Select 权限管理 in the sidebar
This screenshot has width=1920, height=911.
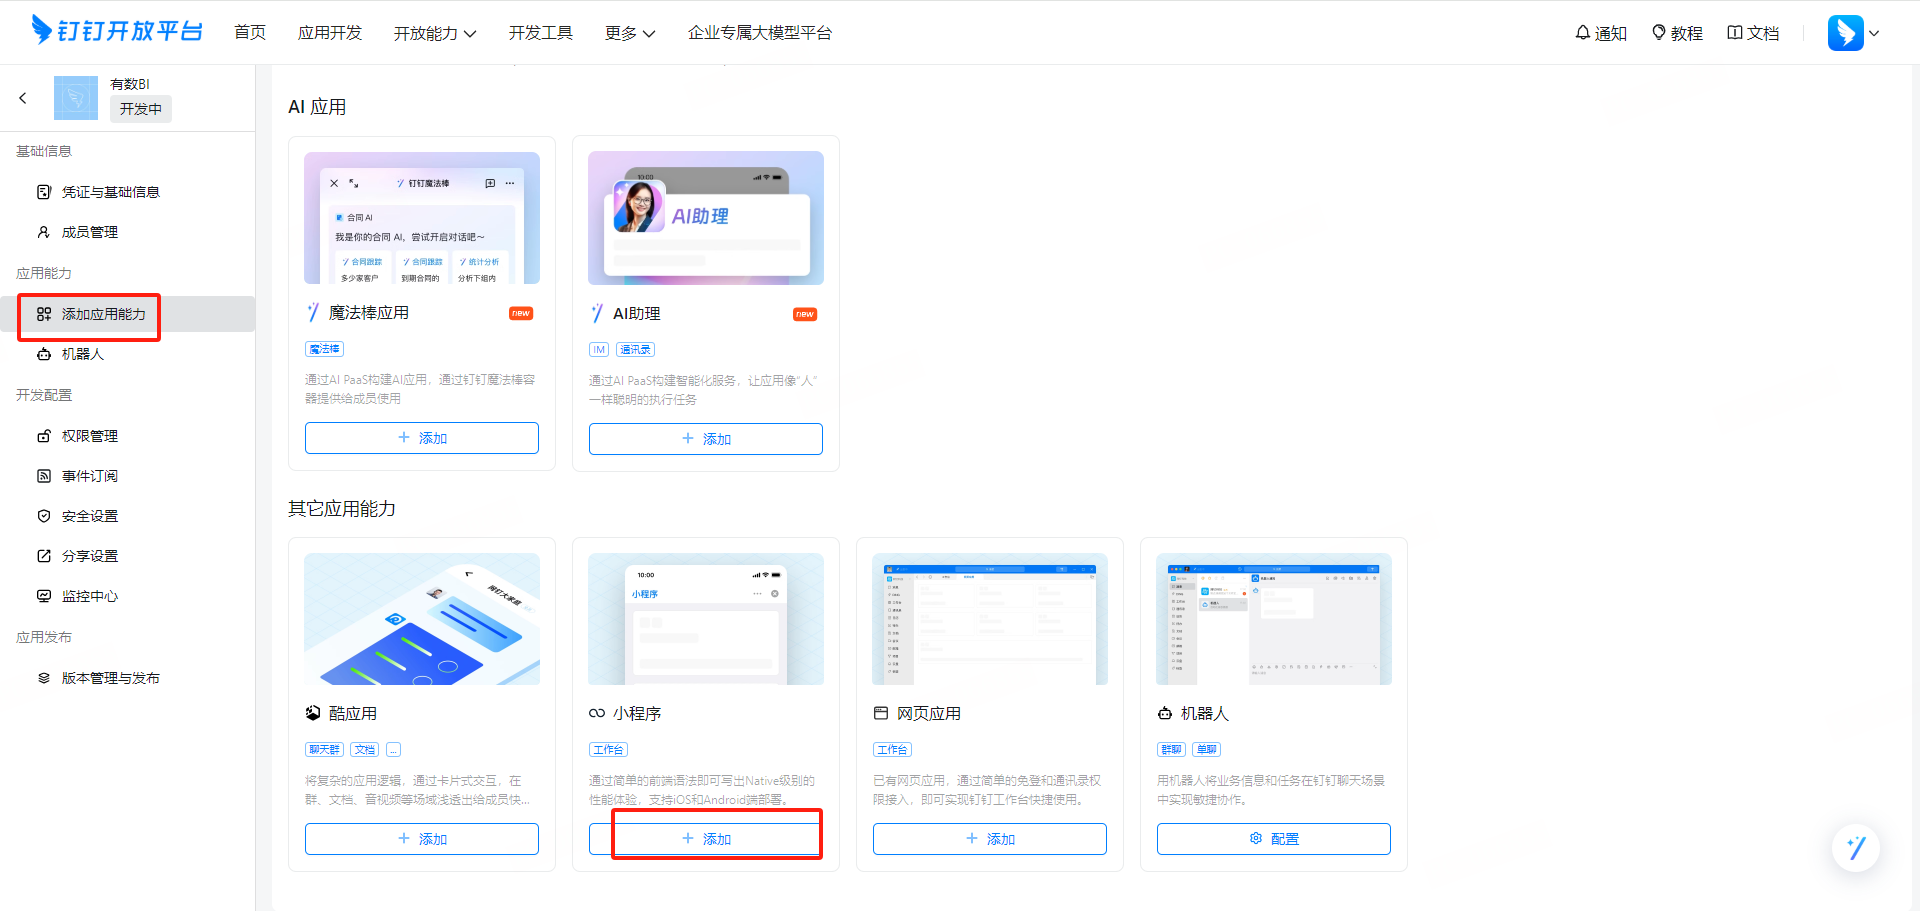pos(89,436)
